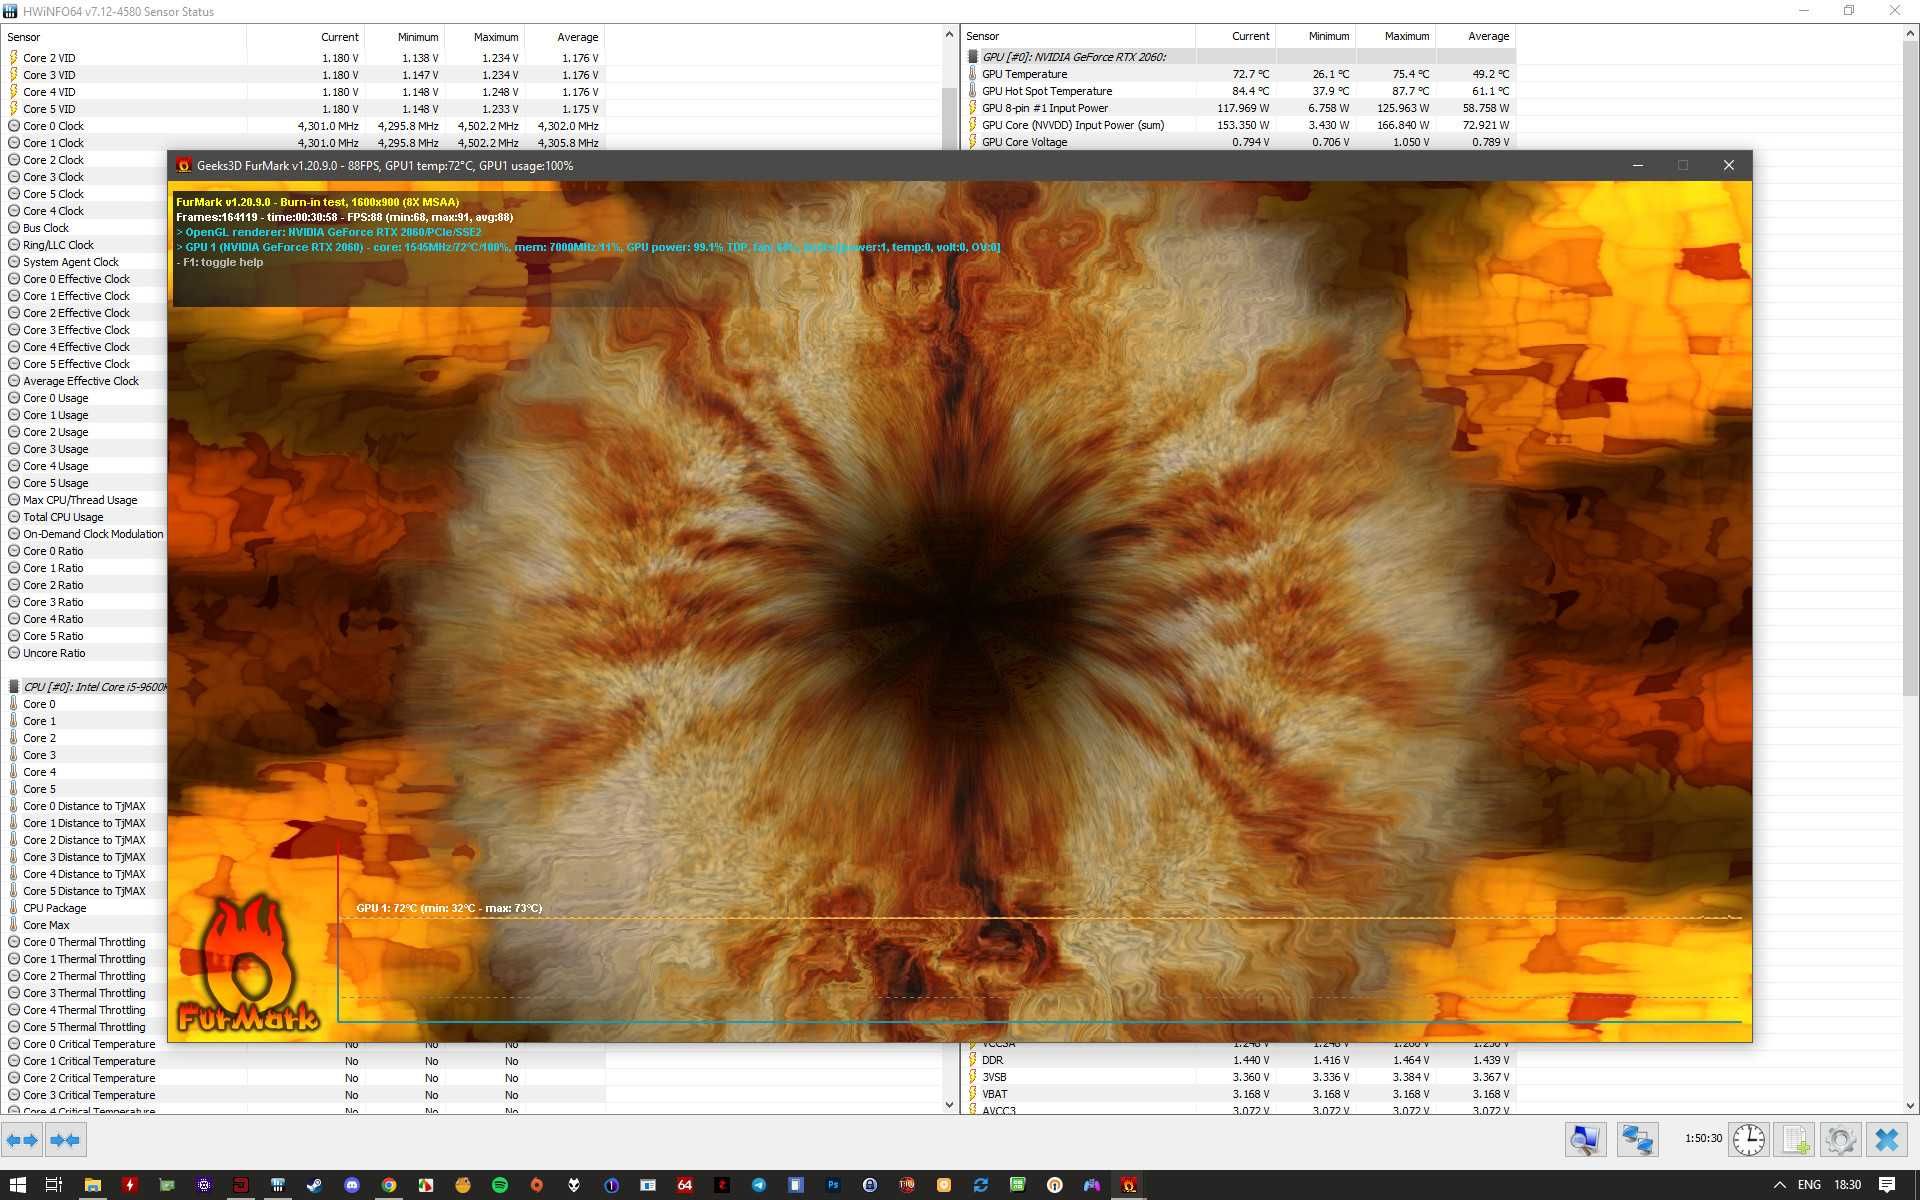Open Task View on the taskbar

coord(54,1185)
